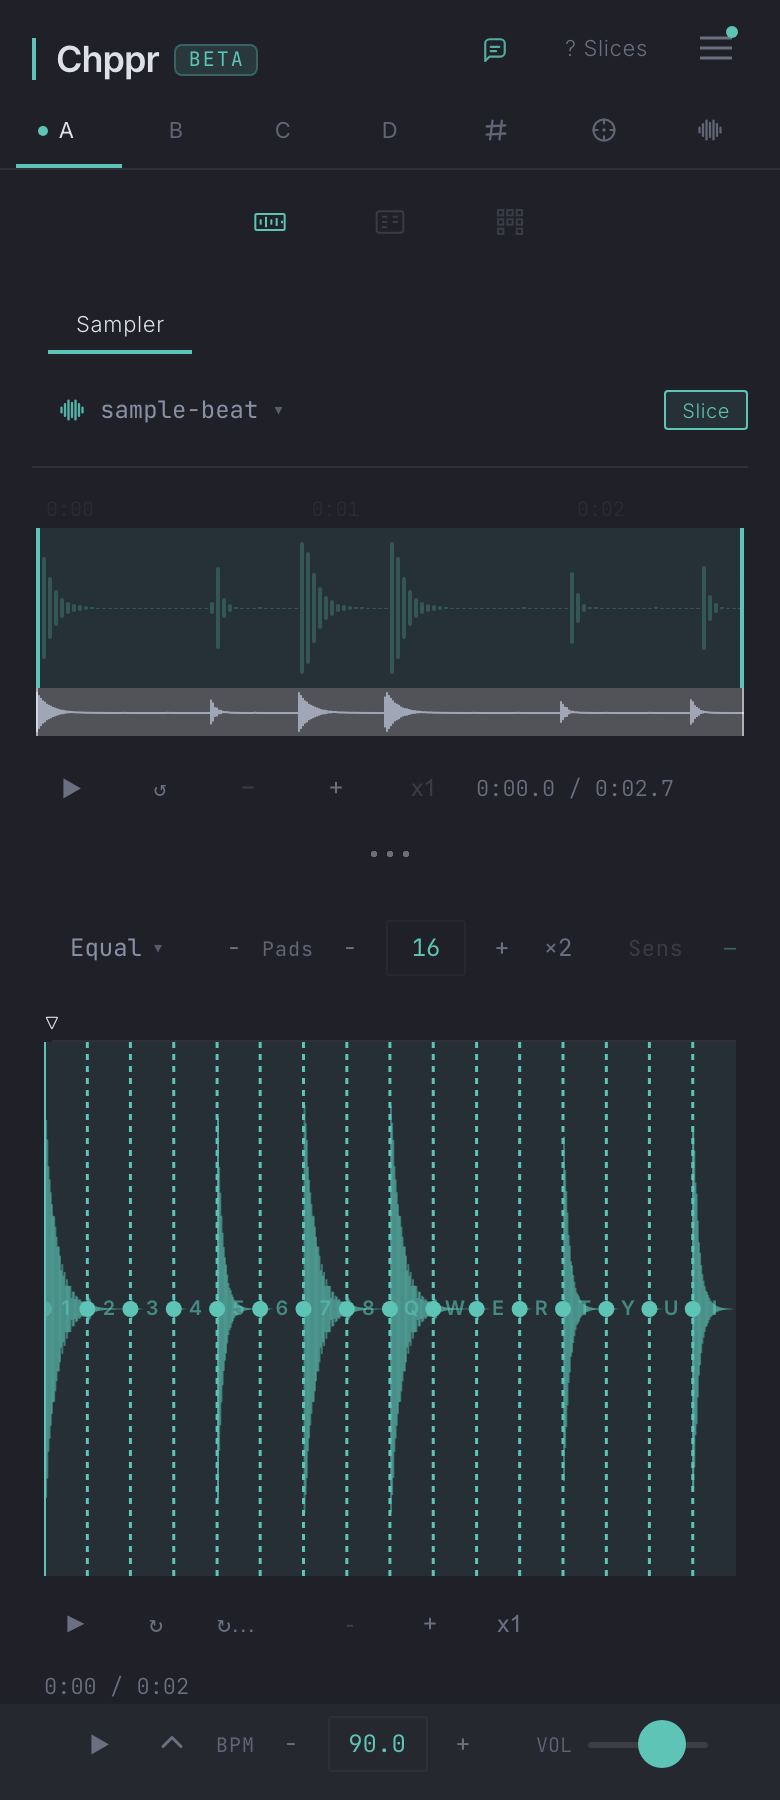
Task: Click the Sens minus control
Action: (730, 948)
